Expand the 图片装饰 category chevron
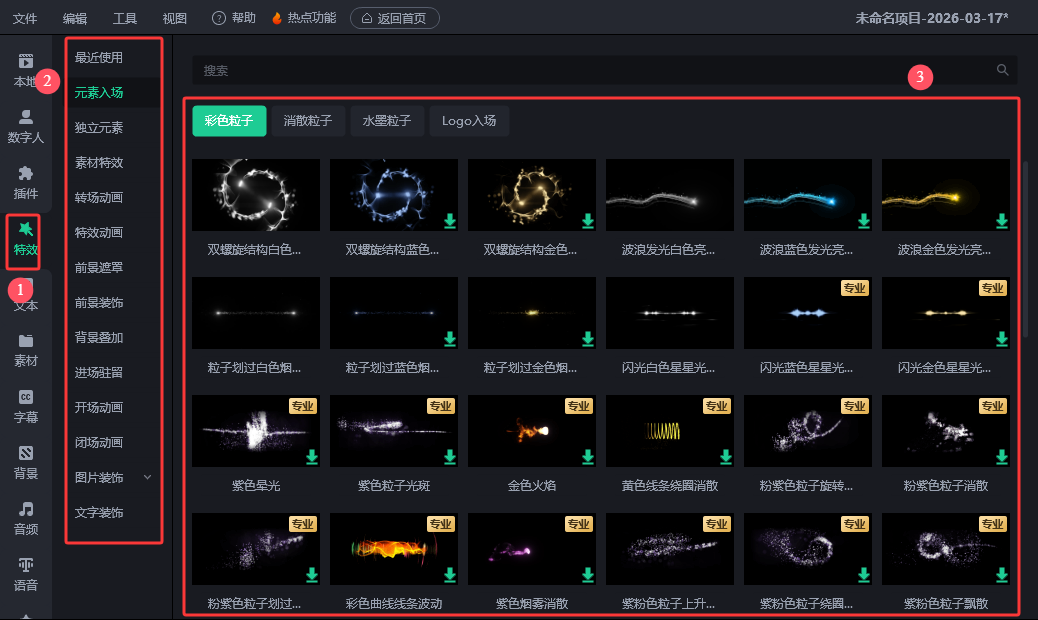 (x=148, y=477)
